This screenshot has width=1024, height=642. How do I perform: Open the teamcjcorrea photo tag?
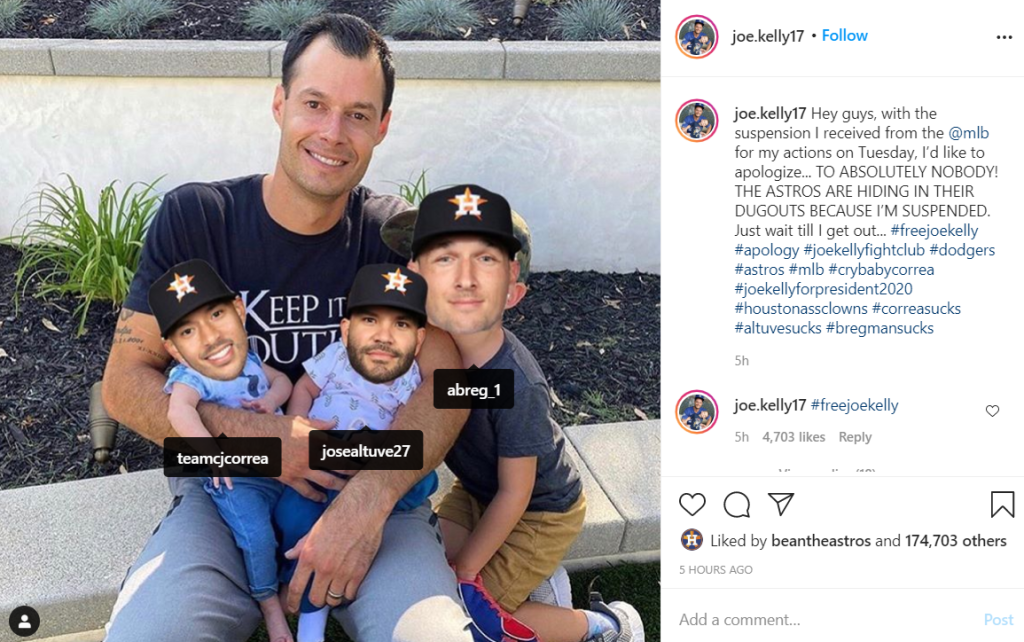[223, 458]
